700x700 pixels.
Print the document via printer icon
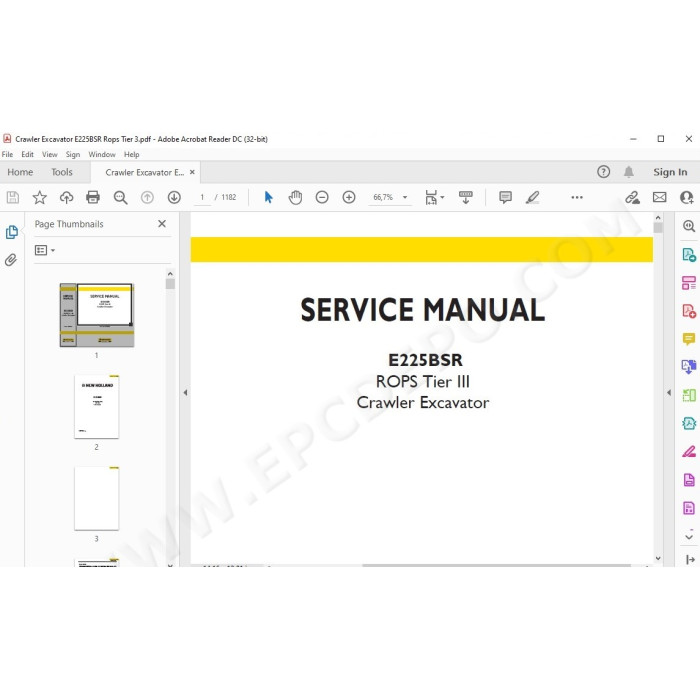93,197
